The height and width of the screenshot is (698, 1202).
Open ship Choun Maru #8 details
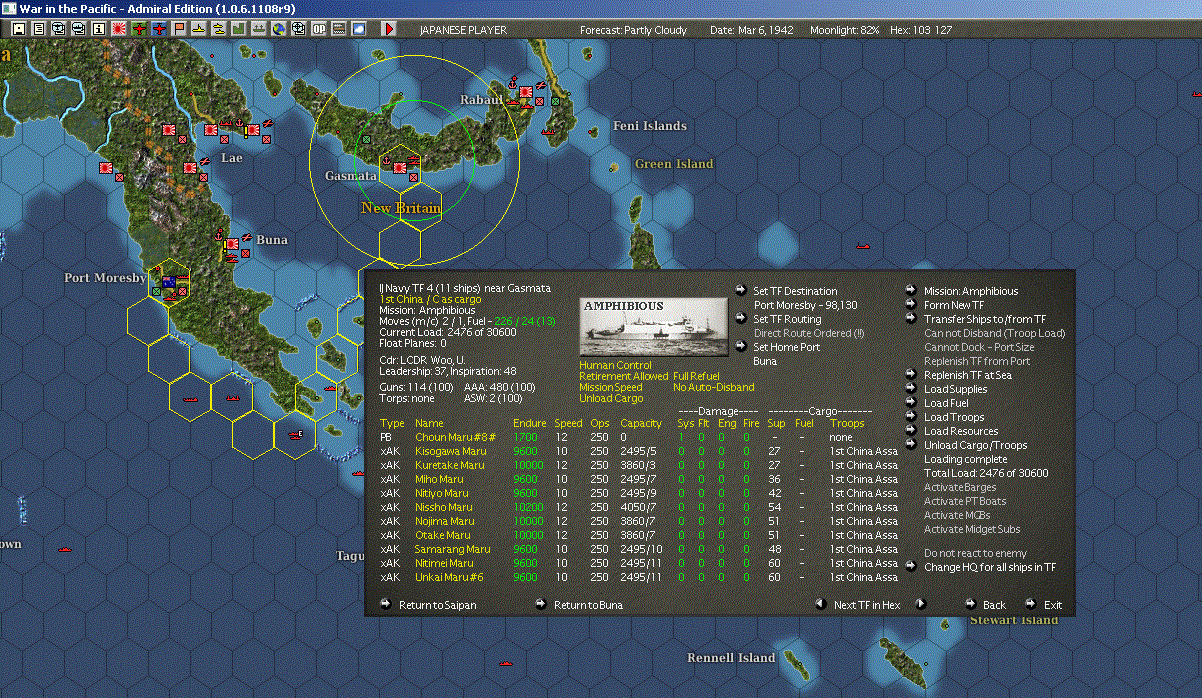pos(455,437)
